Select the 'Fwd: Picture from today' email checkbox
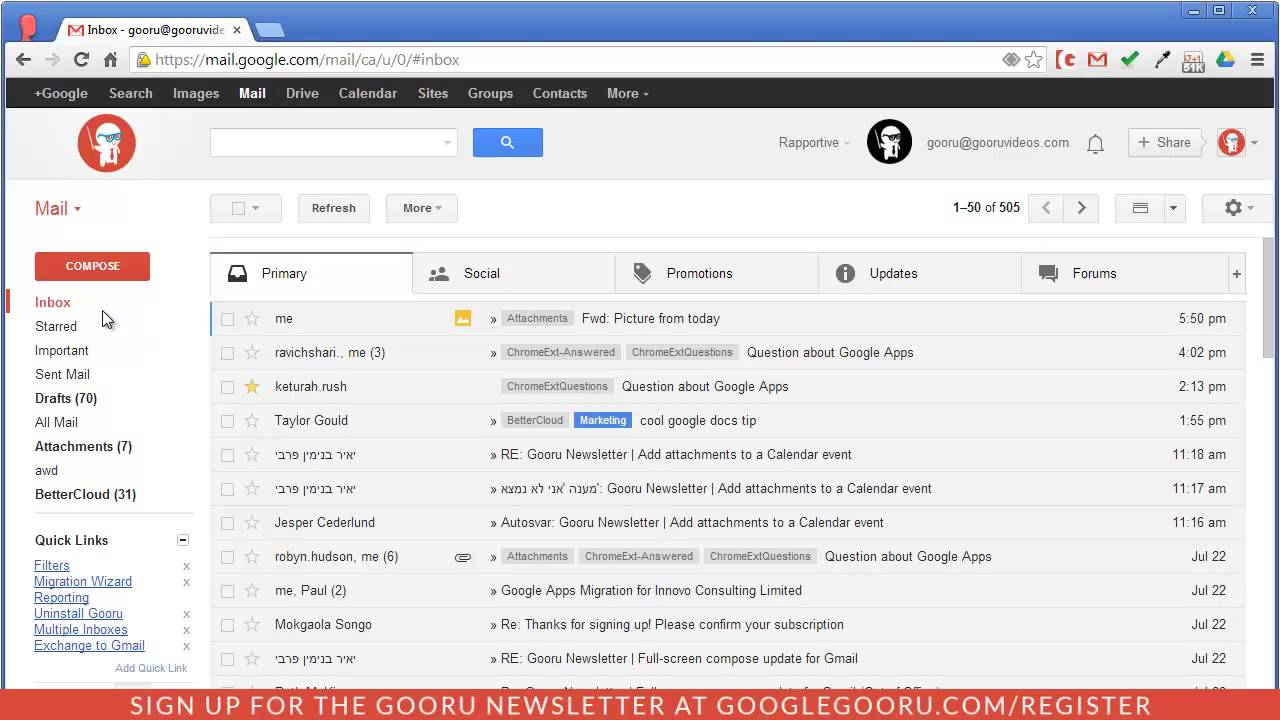 pyautogui.click(x=228, y=319)
